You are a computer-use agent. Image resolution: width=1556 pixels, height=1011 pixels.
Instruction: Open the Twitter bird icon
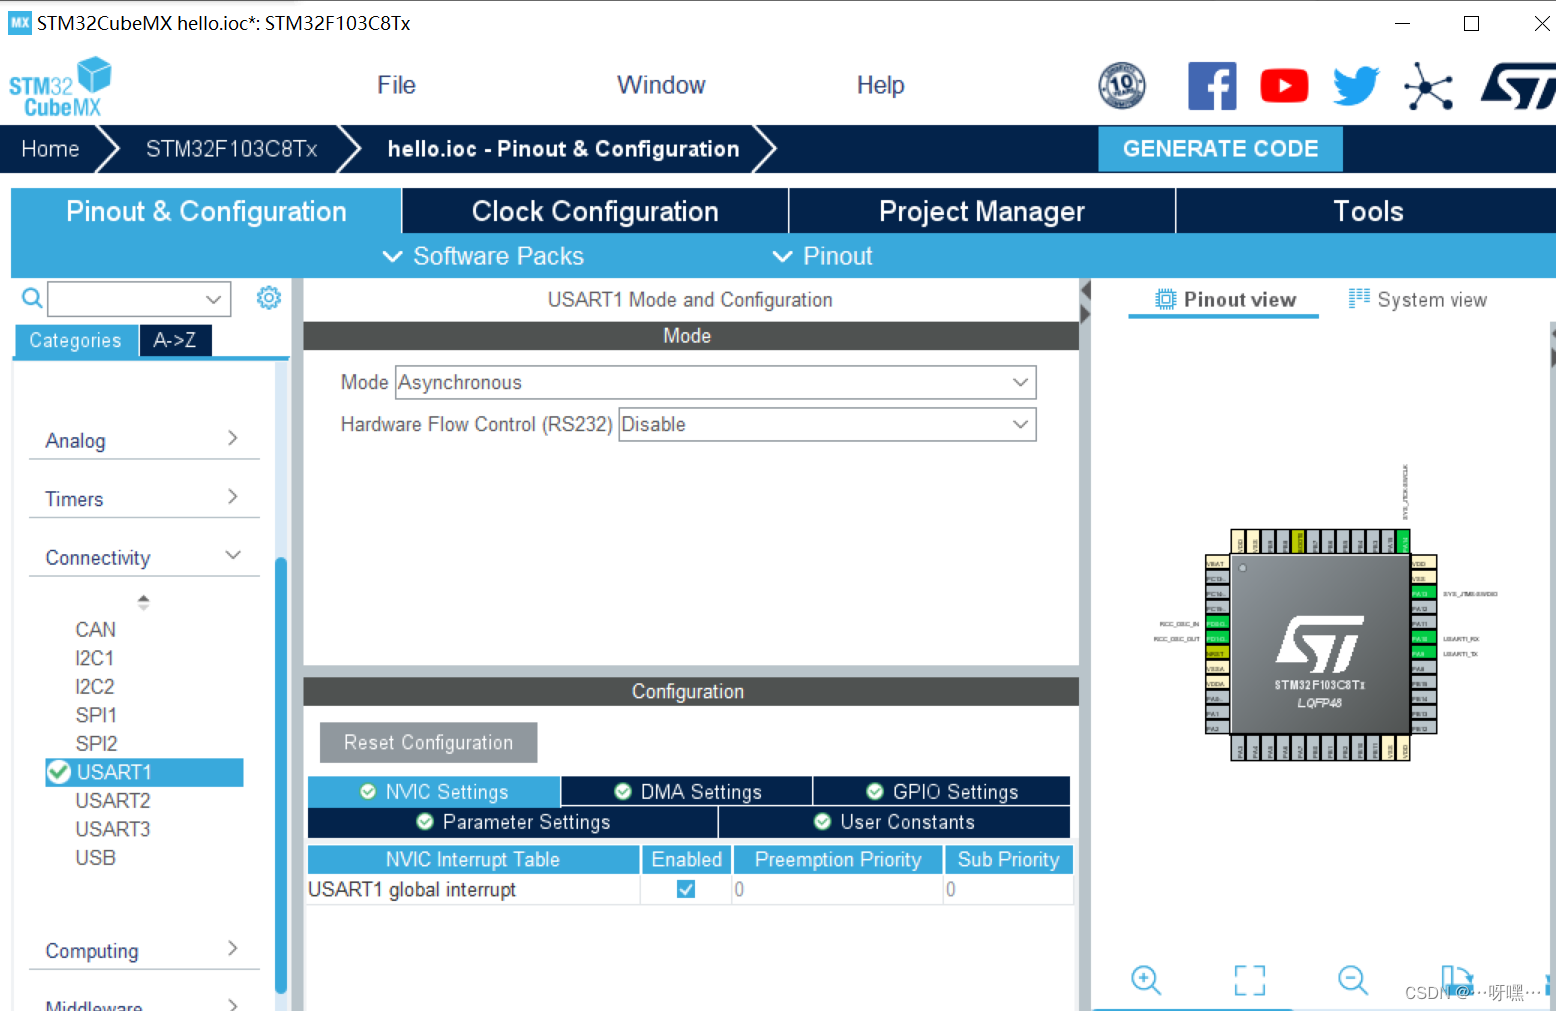coord(1356,86)
